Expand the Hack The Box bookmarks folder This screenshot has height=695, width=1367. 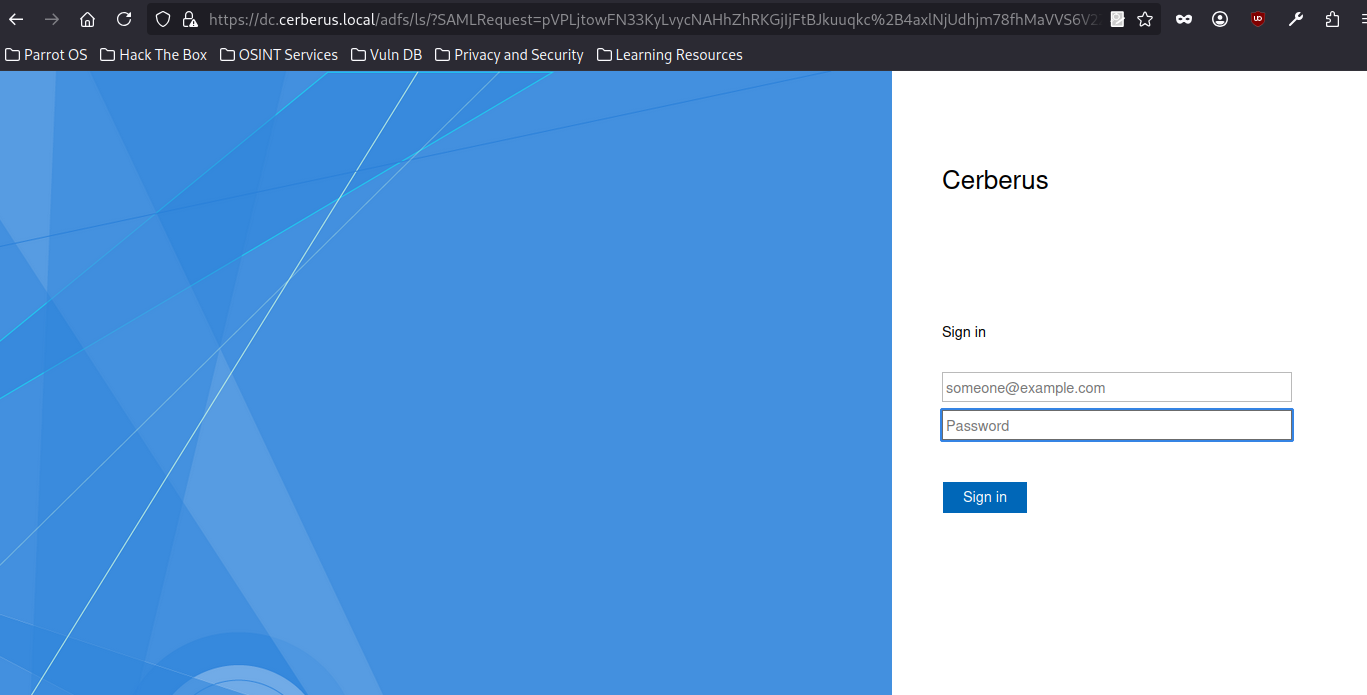[x=153, y=55]
